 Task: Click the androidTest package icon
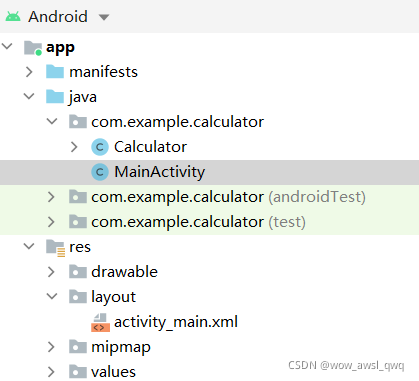78,197
